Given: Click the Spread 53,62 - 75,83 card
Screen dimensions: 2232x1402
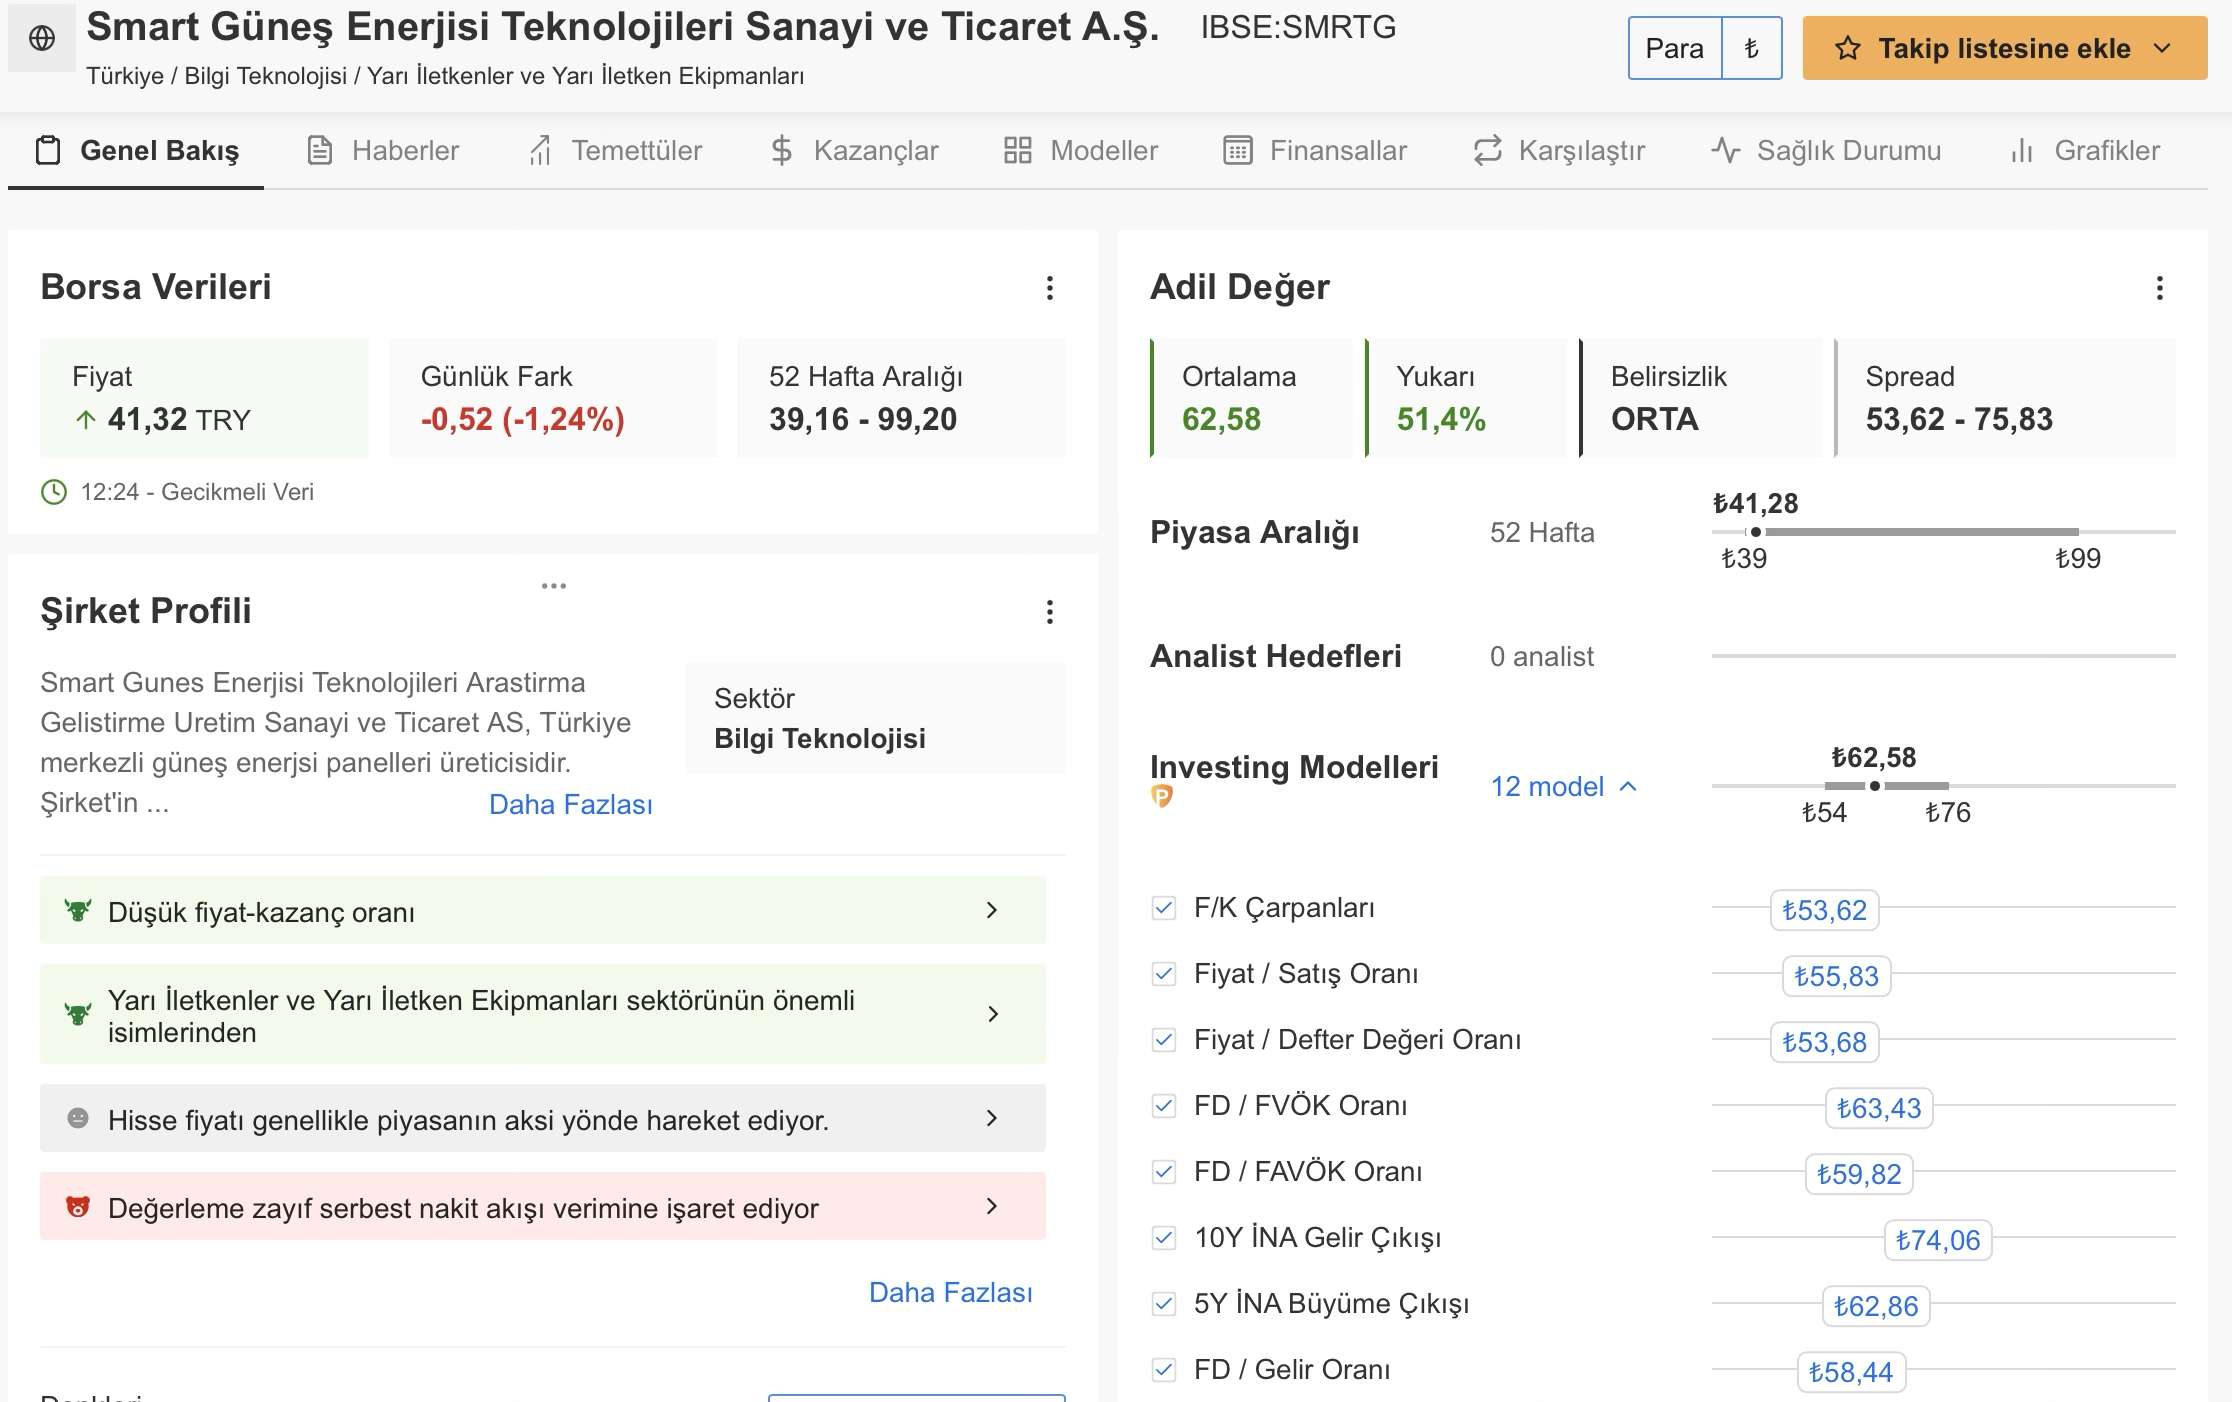Looking at the screenshot, I should click(x=2005, y=398).
